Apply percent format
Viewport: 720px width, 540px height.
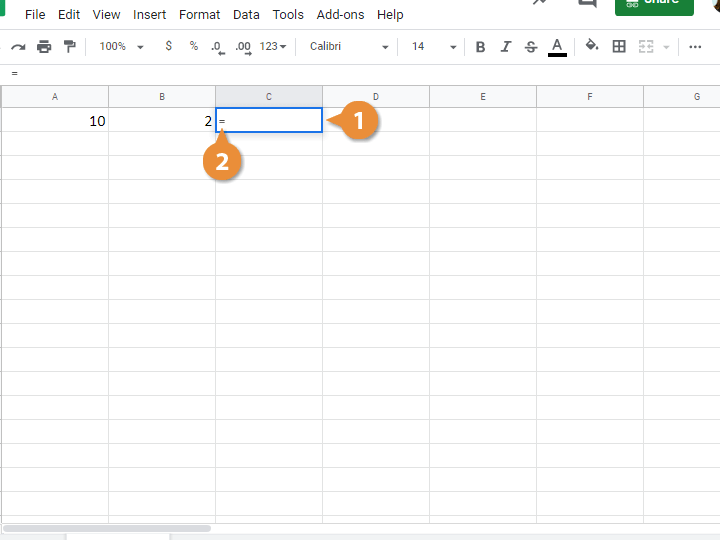coord(193,47)
